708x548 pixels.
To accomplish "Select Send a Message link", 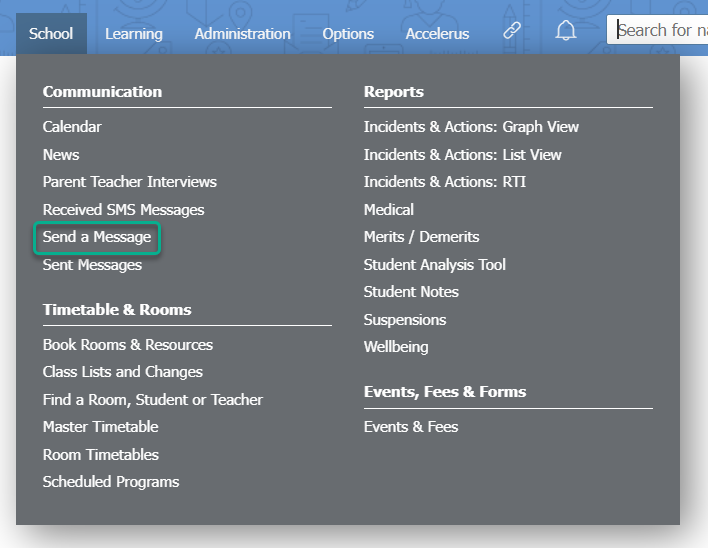I will [97, 237].
